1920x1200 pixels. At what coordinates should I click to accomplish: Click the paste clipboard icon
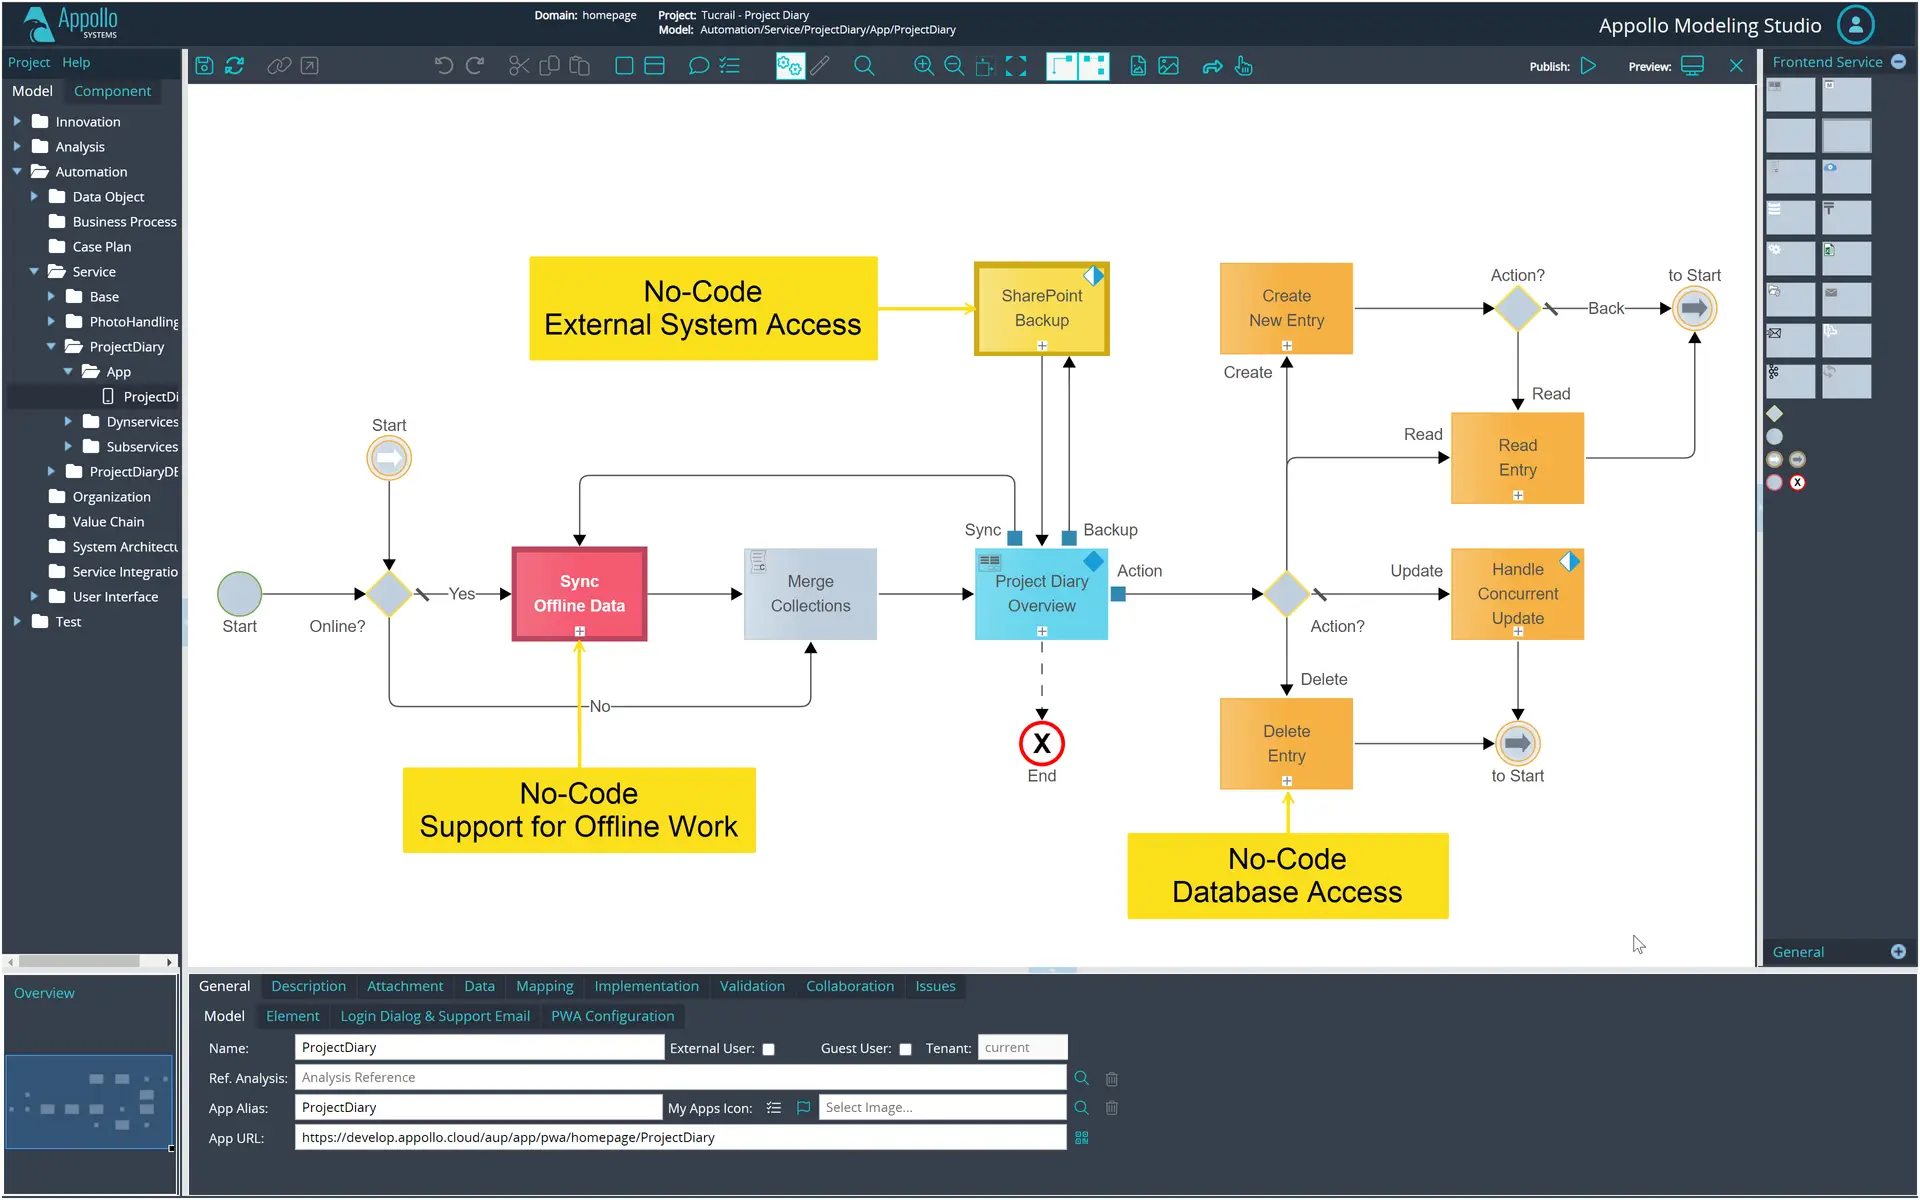(579, 66)
